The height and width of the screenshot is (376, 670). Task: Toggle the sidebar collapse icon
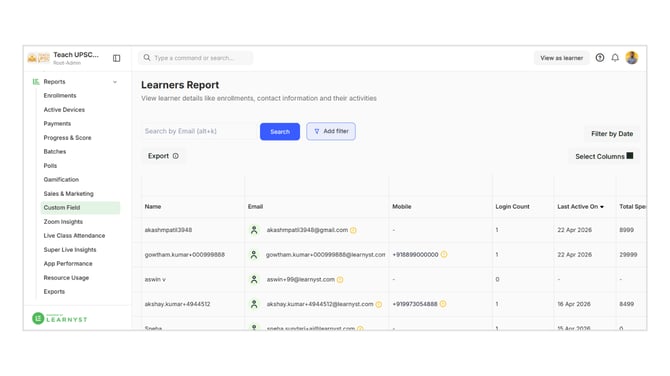pyautogui.click(x=116, y=58)
